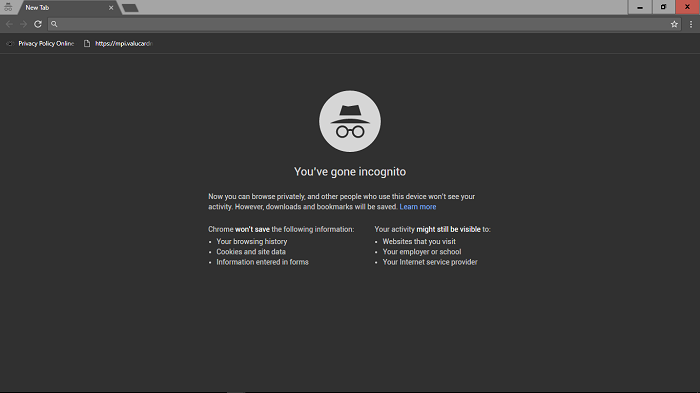Click the forward navigation arrow
Screen dimensions: 700x393
point(24,24)
